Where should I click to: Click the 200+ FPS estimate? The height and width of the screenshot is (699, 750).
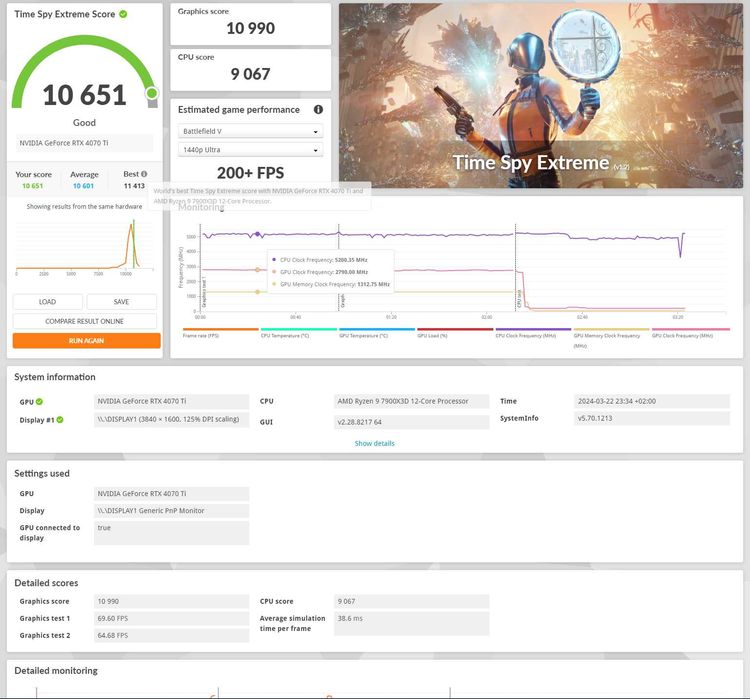coord(250,173)
